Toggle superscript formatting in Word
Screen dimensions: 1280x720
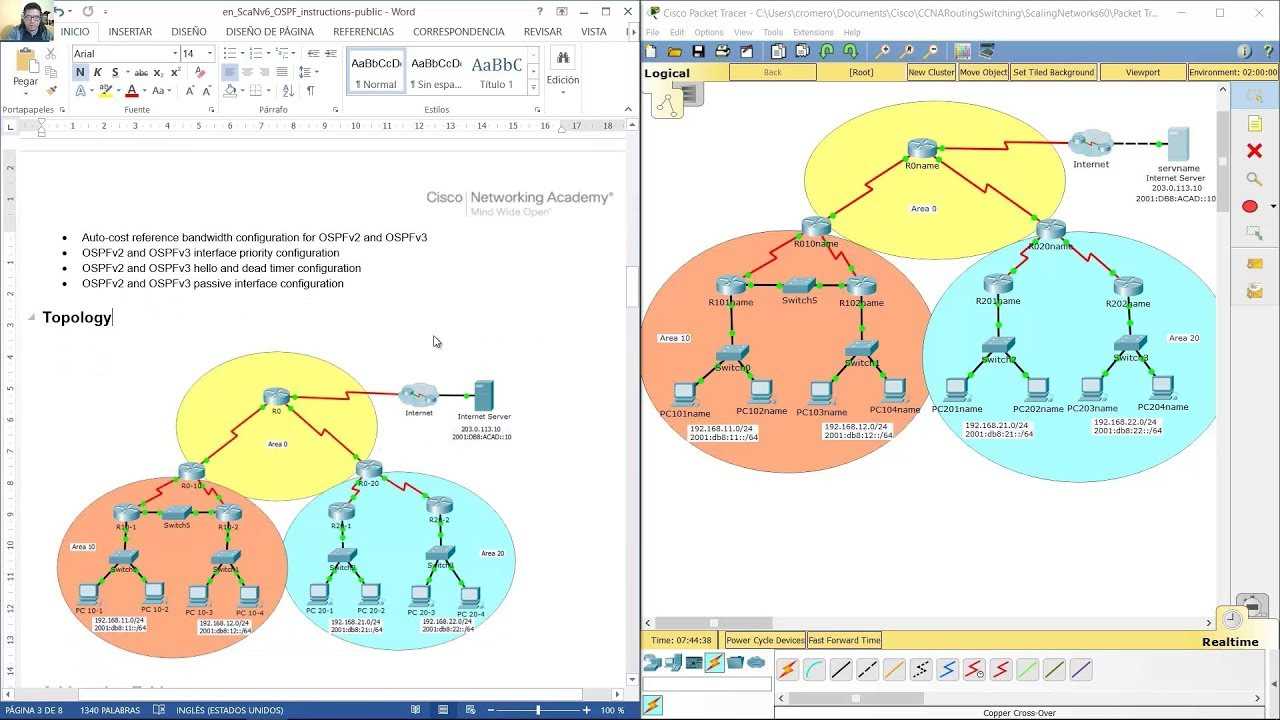pos(174,72)
